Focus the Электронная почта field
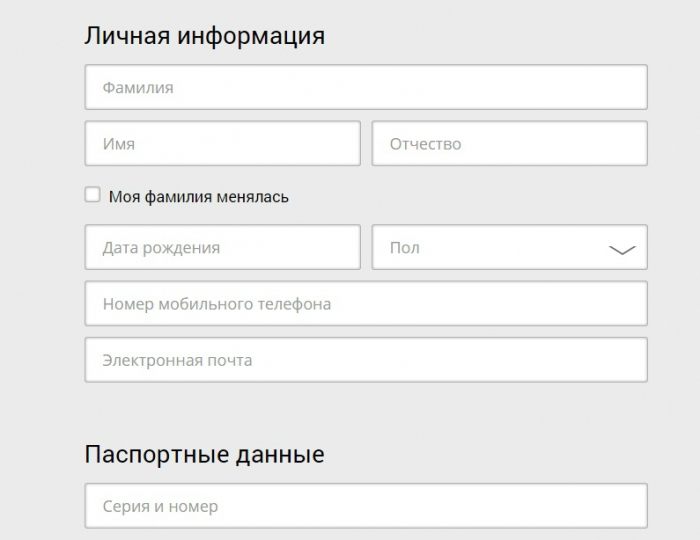 [x=366, y=359]
